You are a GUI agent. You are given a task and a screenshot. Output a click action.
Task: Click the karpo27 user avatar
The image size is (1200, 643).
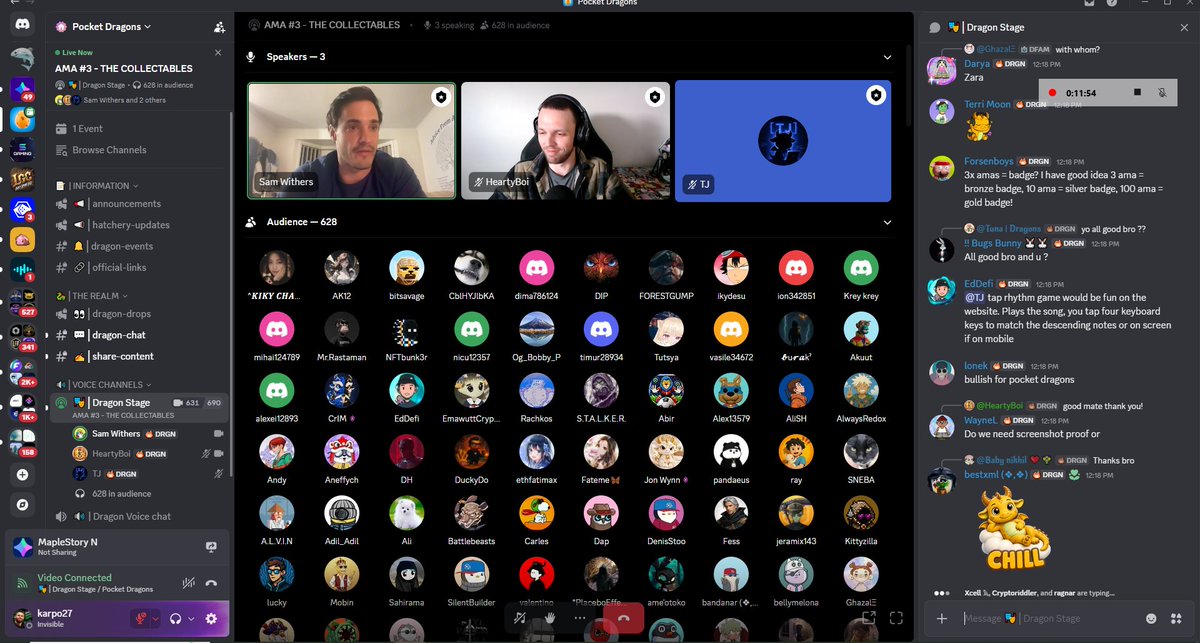[x=21, y=618]
